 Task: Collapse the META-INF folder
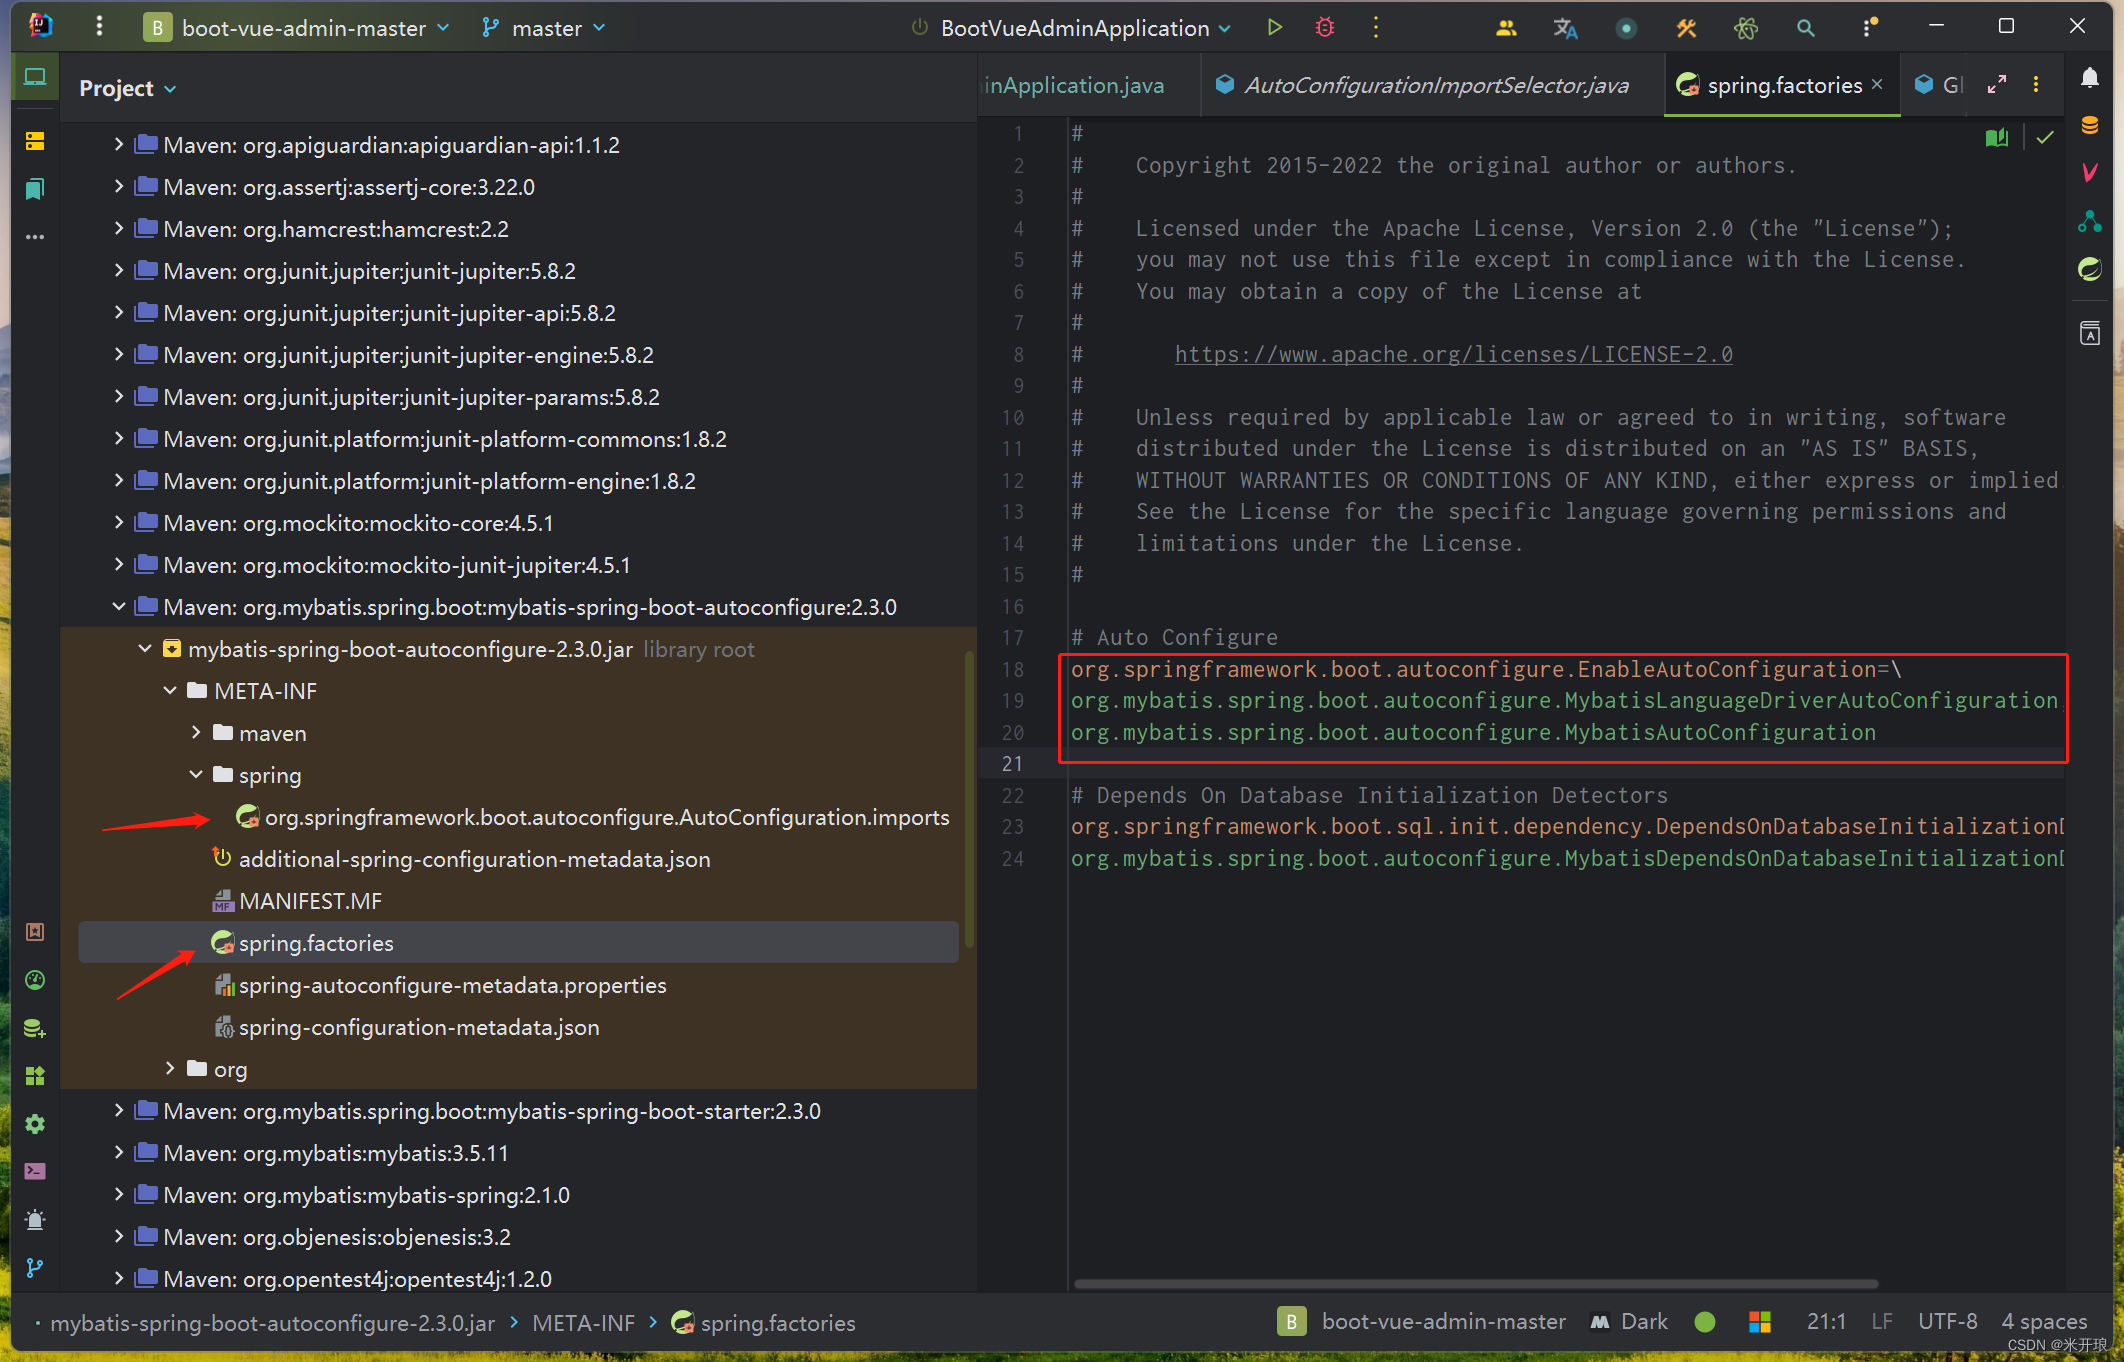pyautogui.click(x=170, y=691)
